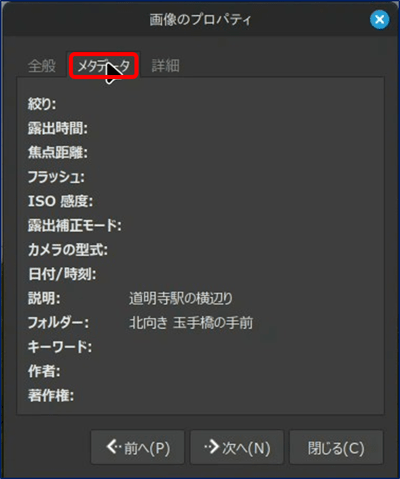
Task: Click the ISO 感度 label
Action: click(x=60, y=201)
